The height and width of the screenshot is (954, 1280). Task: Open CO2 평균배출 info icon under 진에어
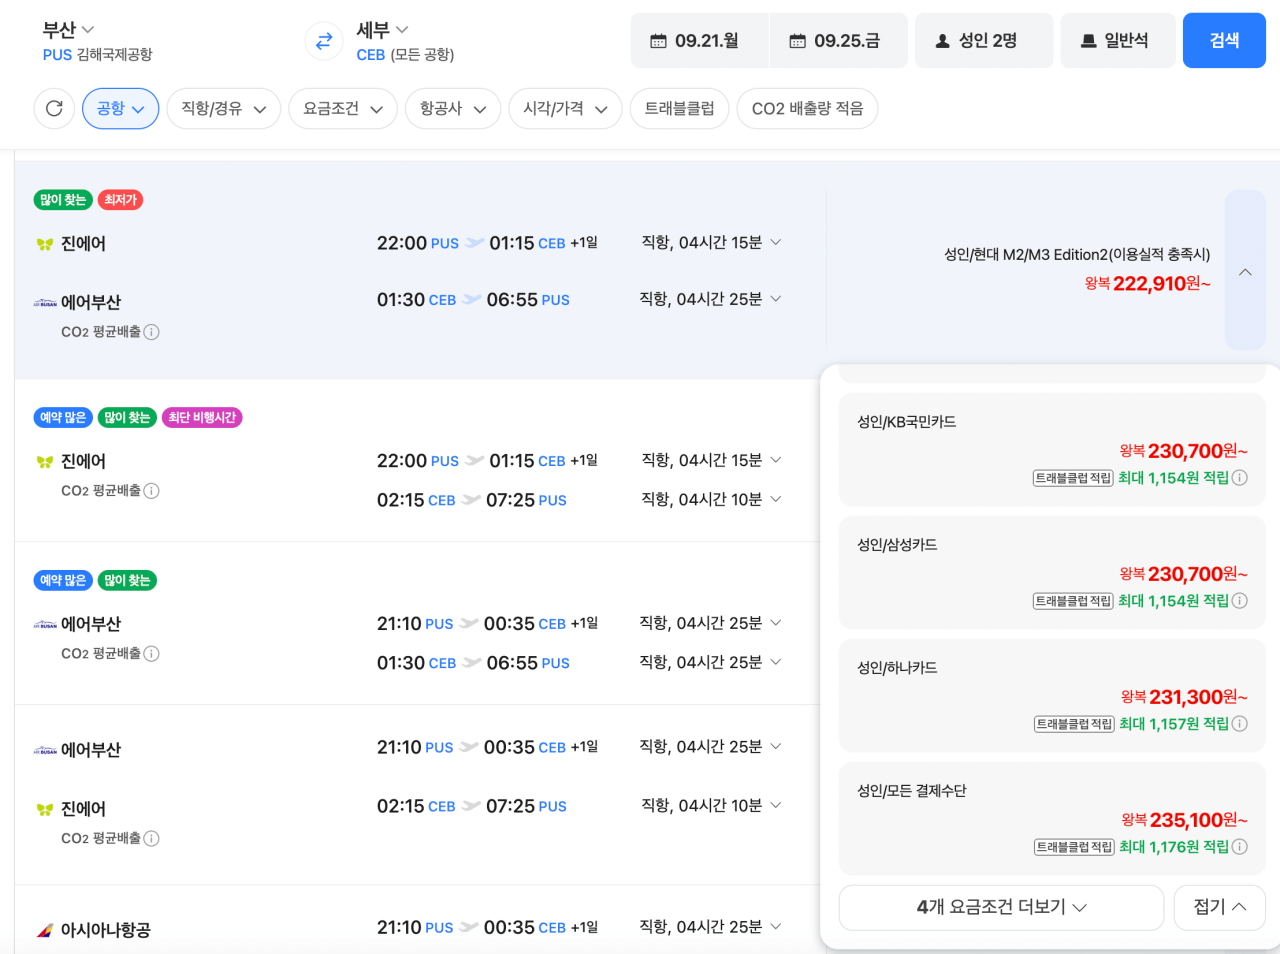click(x=151, y=491)
